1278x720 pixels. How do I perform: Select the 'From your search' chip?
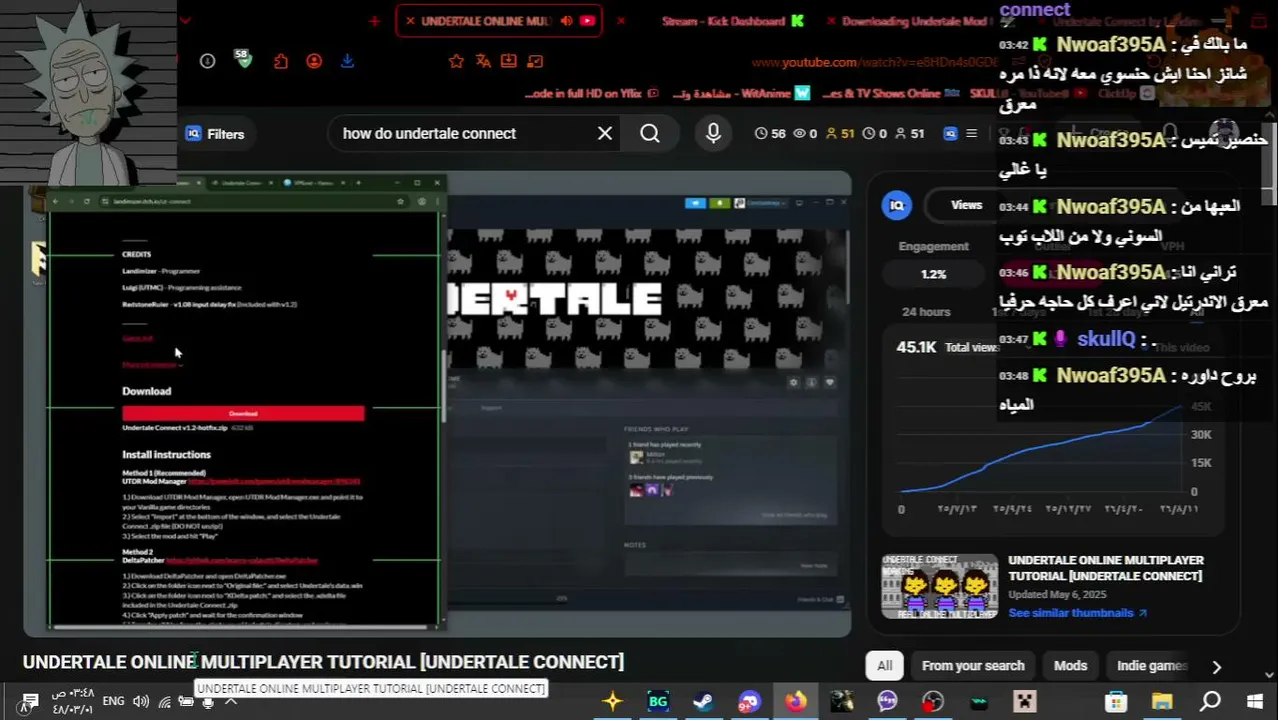tap(973, 666)
